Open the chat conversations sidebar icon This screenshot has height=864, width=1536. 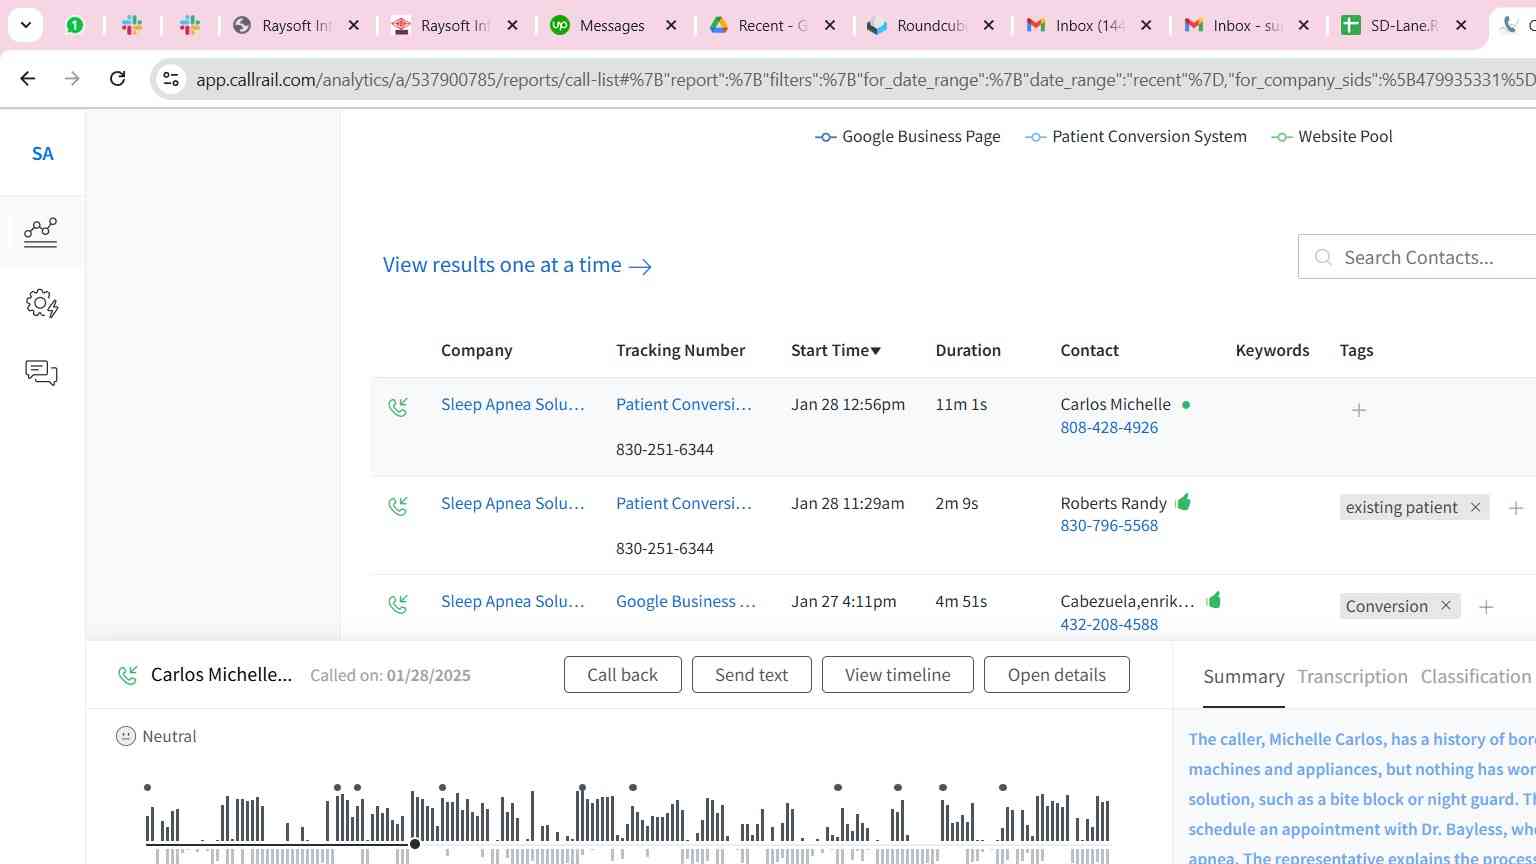tap(41, 373)
